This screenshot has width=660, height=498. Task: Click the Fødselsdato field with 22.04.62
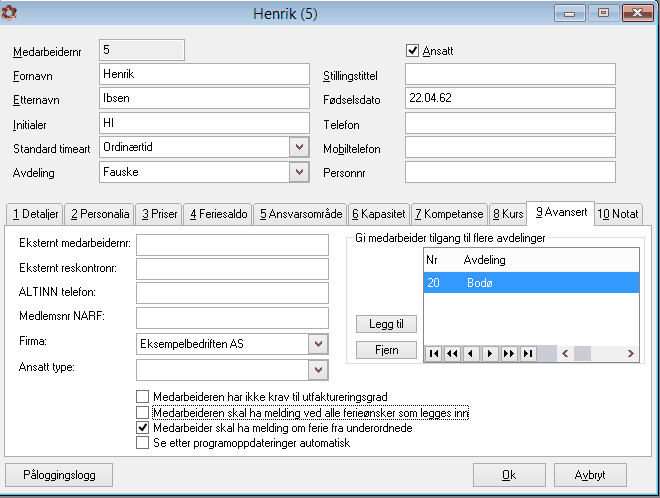tap(510, 98)
